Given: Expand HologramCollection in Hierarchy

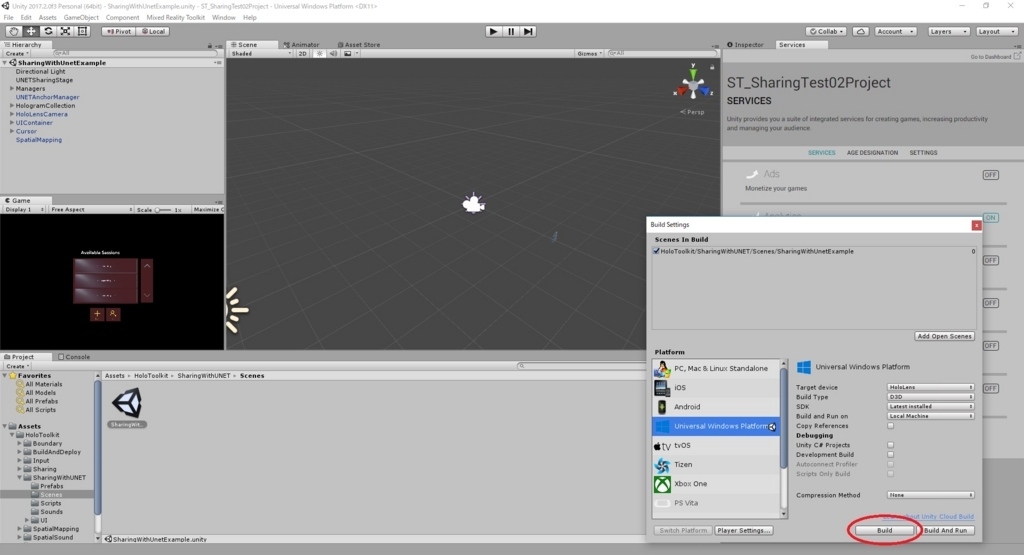Looking at the screenshot, I should (12, 105).
